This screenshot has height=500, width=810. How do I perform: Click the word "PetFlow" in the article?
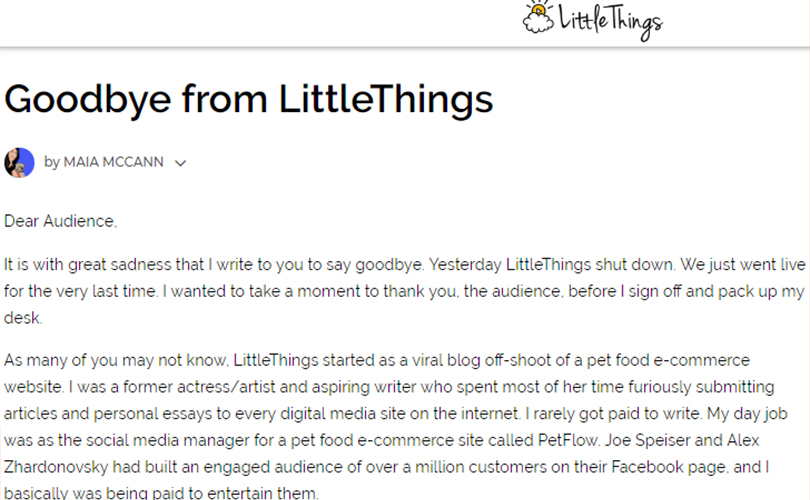(567, 440)
